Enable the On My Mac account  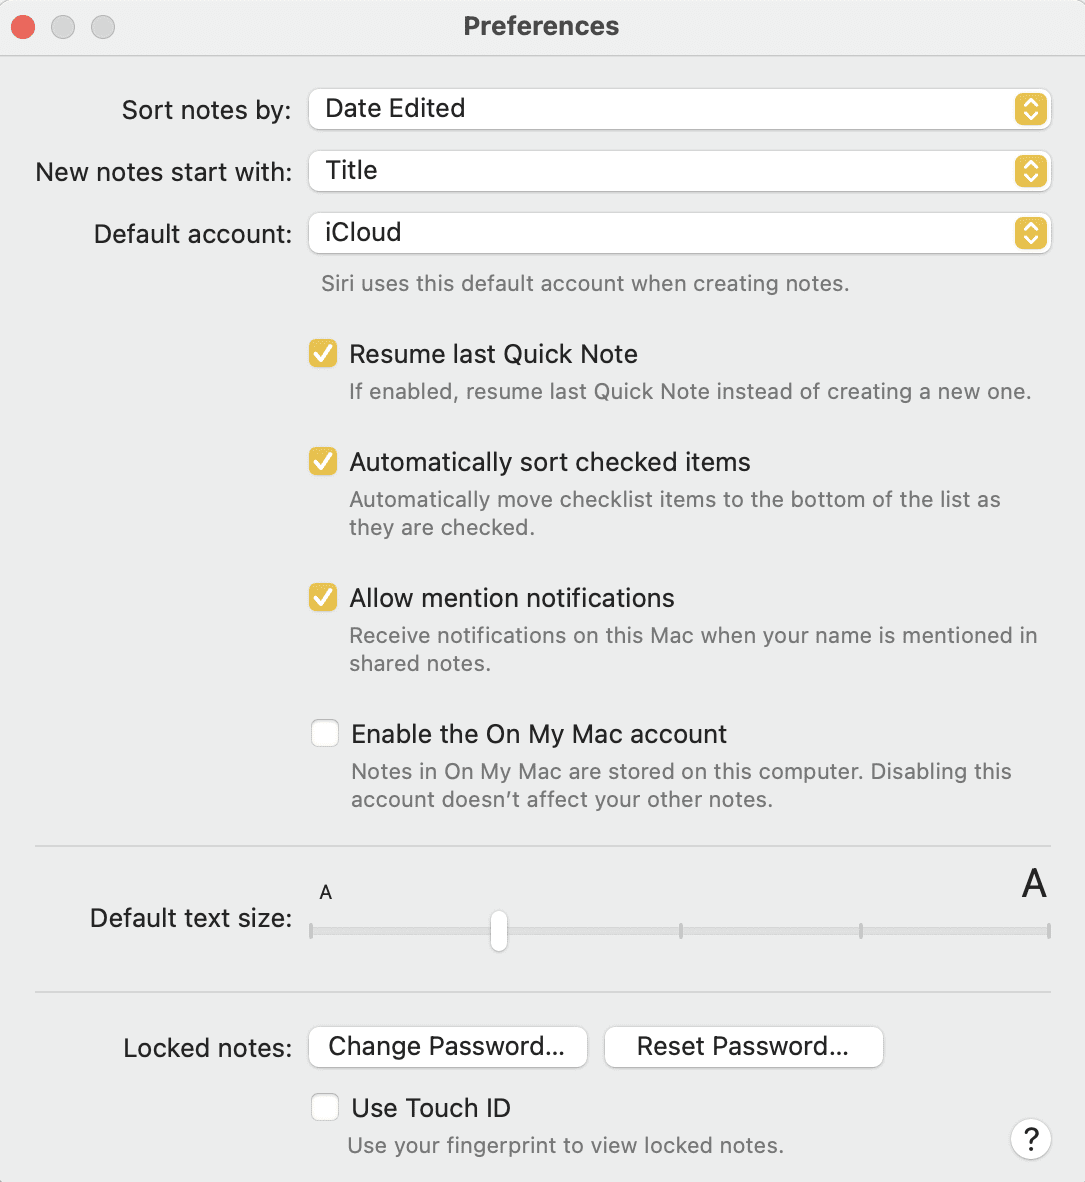pos(325,734)
